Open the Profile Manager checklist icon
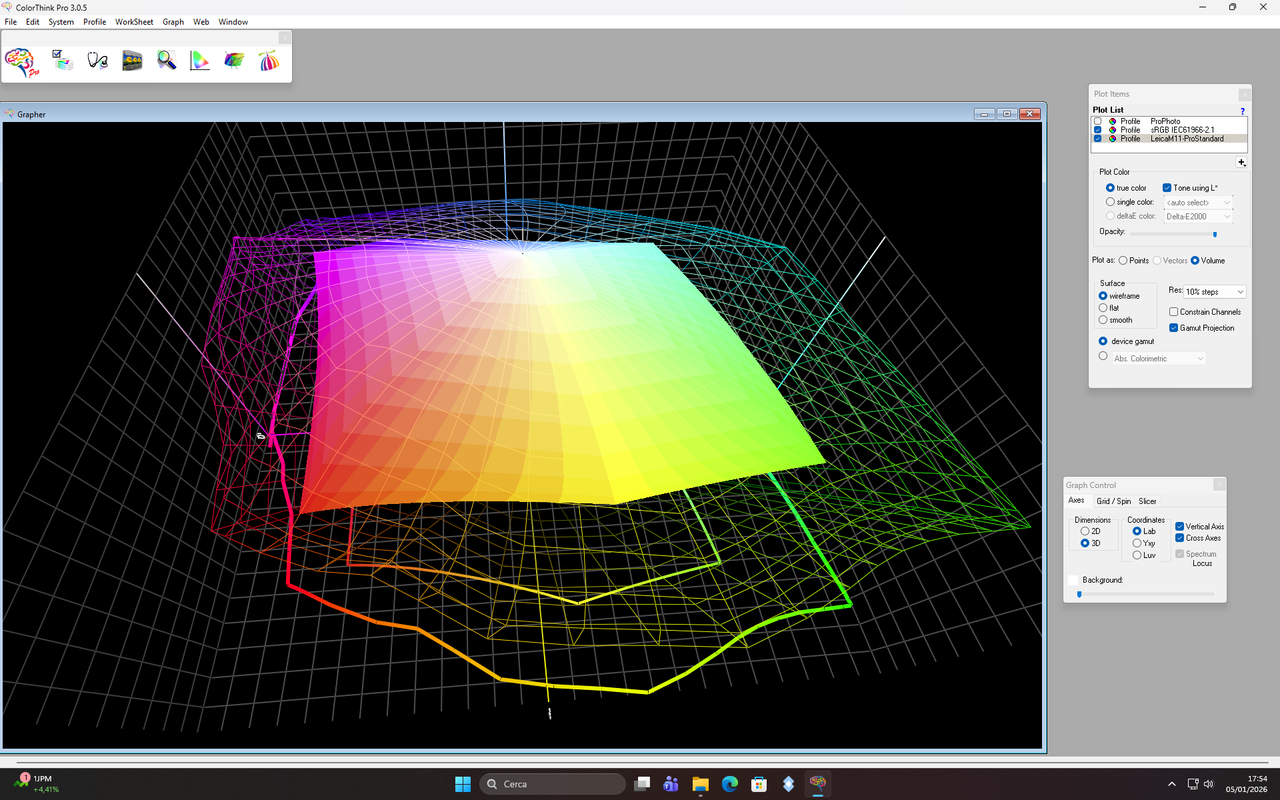 (x=62, y=60)
